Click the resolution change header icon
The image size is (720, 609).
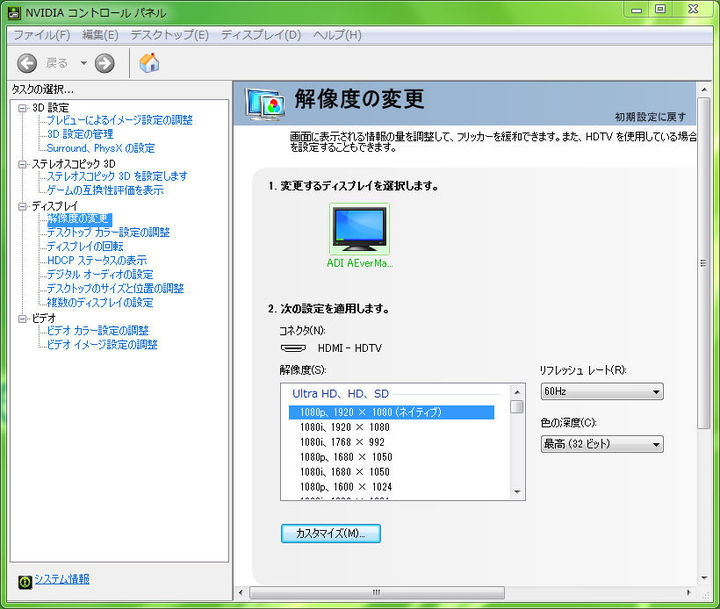[264, 104]
